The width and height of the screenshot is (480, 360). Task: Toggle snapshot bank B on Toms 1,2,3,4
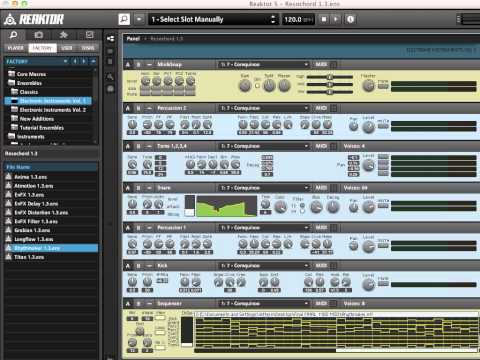(x=138, y=146)
